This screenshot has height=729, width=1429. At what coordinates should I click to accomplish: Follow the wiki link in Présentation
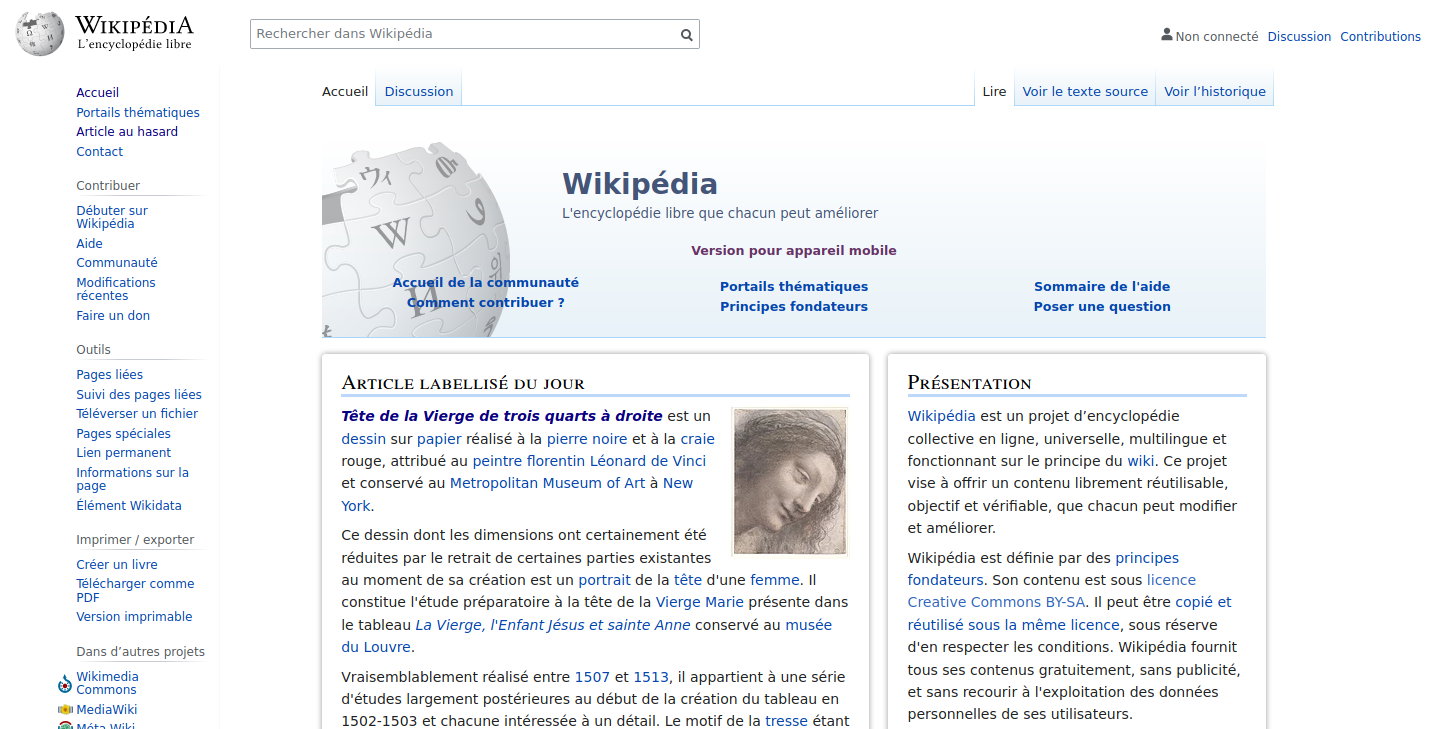click(1141, 461)
